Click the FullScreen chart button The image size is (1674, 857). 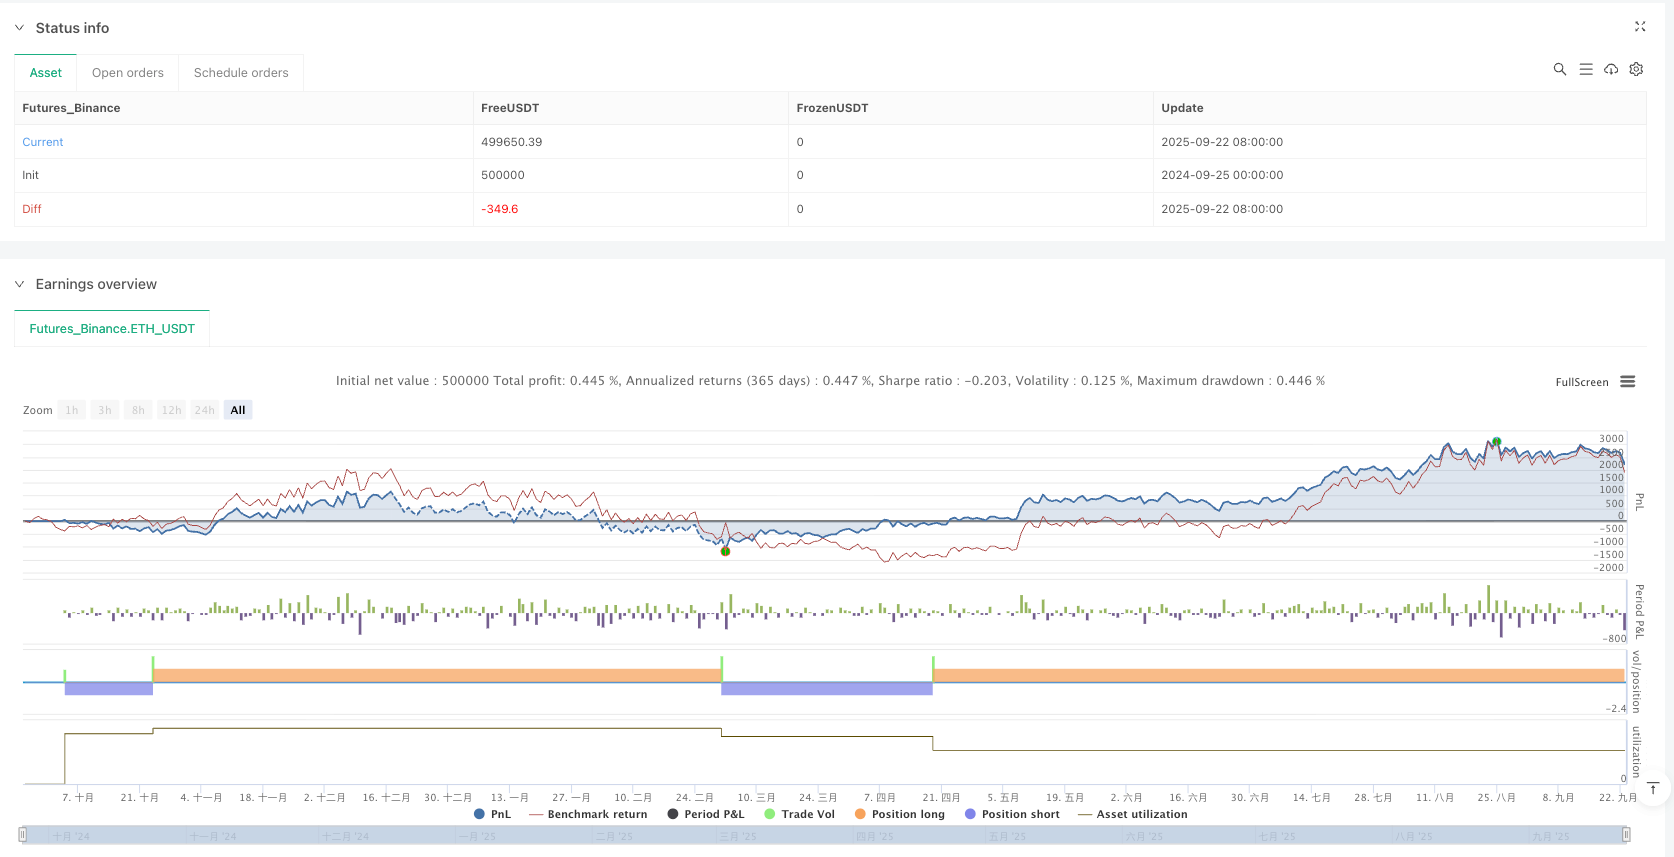pos(1581,382)
